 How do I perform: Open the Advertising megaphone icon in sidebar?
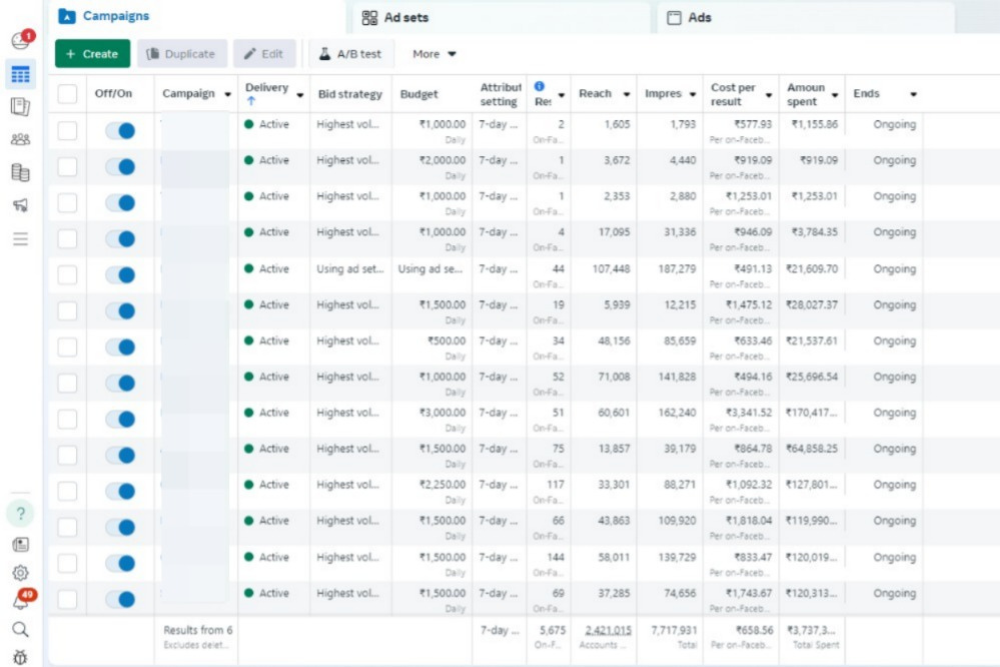click(x=20, y=205)
